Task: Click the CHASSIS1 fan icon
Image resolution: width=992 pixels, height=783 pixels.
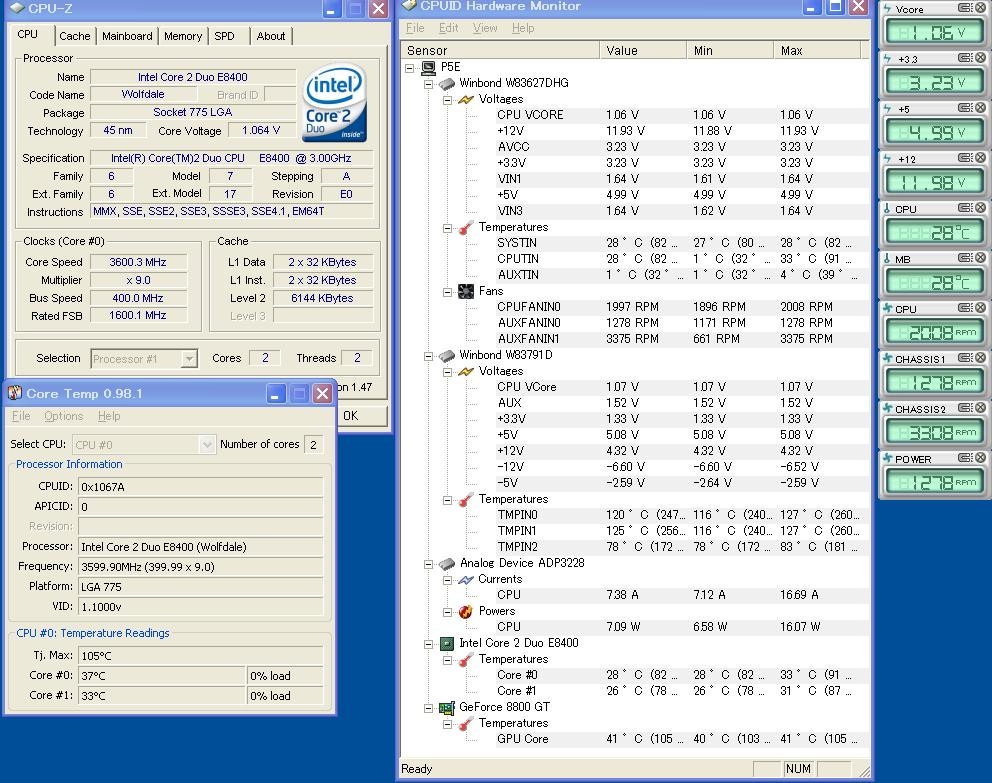Action: 887,359
